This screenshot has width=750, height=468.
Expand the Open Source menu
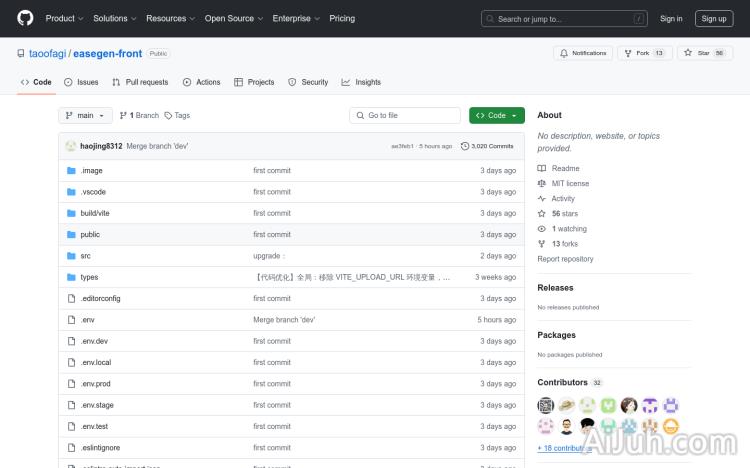tap(233, 18)
